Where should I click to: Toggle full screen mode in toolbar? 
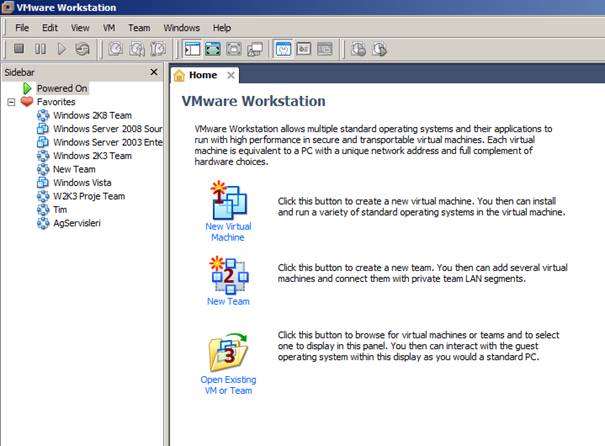pos(213,48)
